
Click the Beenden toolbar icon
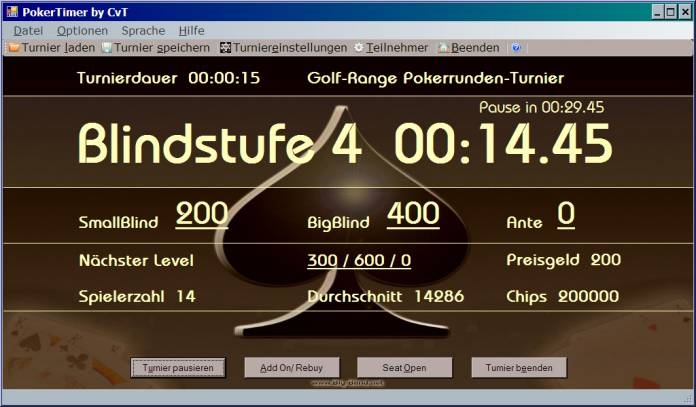click(x=444, y=47)
